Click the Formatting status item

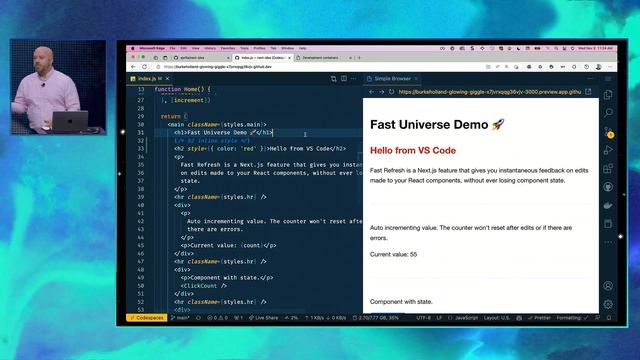click(572, 318)
